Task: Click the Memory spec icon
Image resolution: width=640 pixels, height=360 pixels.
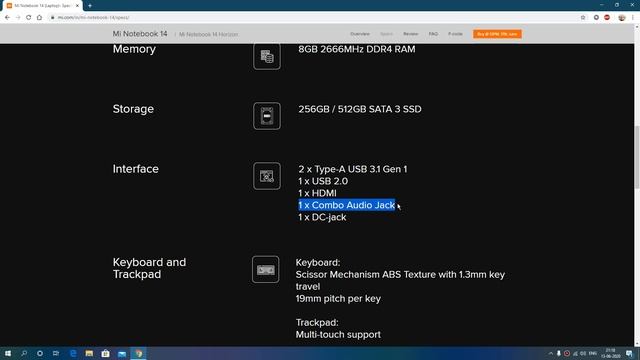Action: pyautogui.click(x=267, y=56)
